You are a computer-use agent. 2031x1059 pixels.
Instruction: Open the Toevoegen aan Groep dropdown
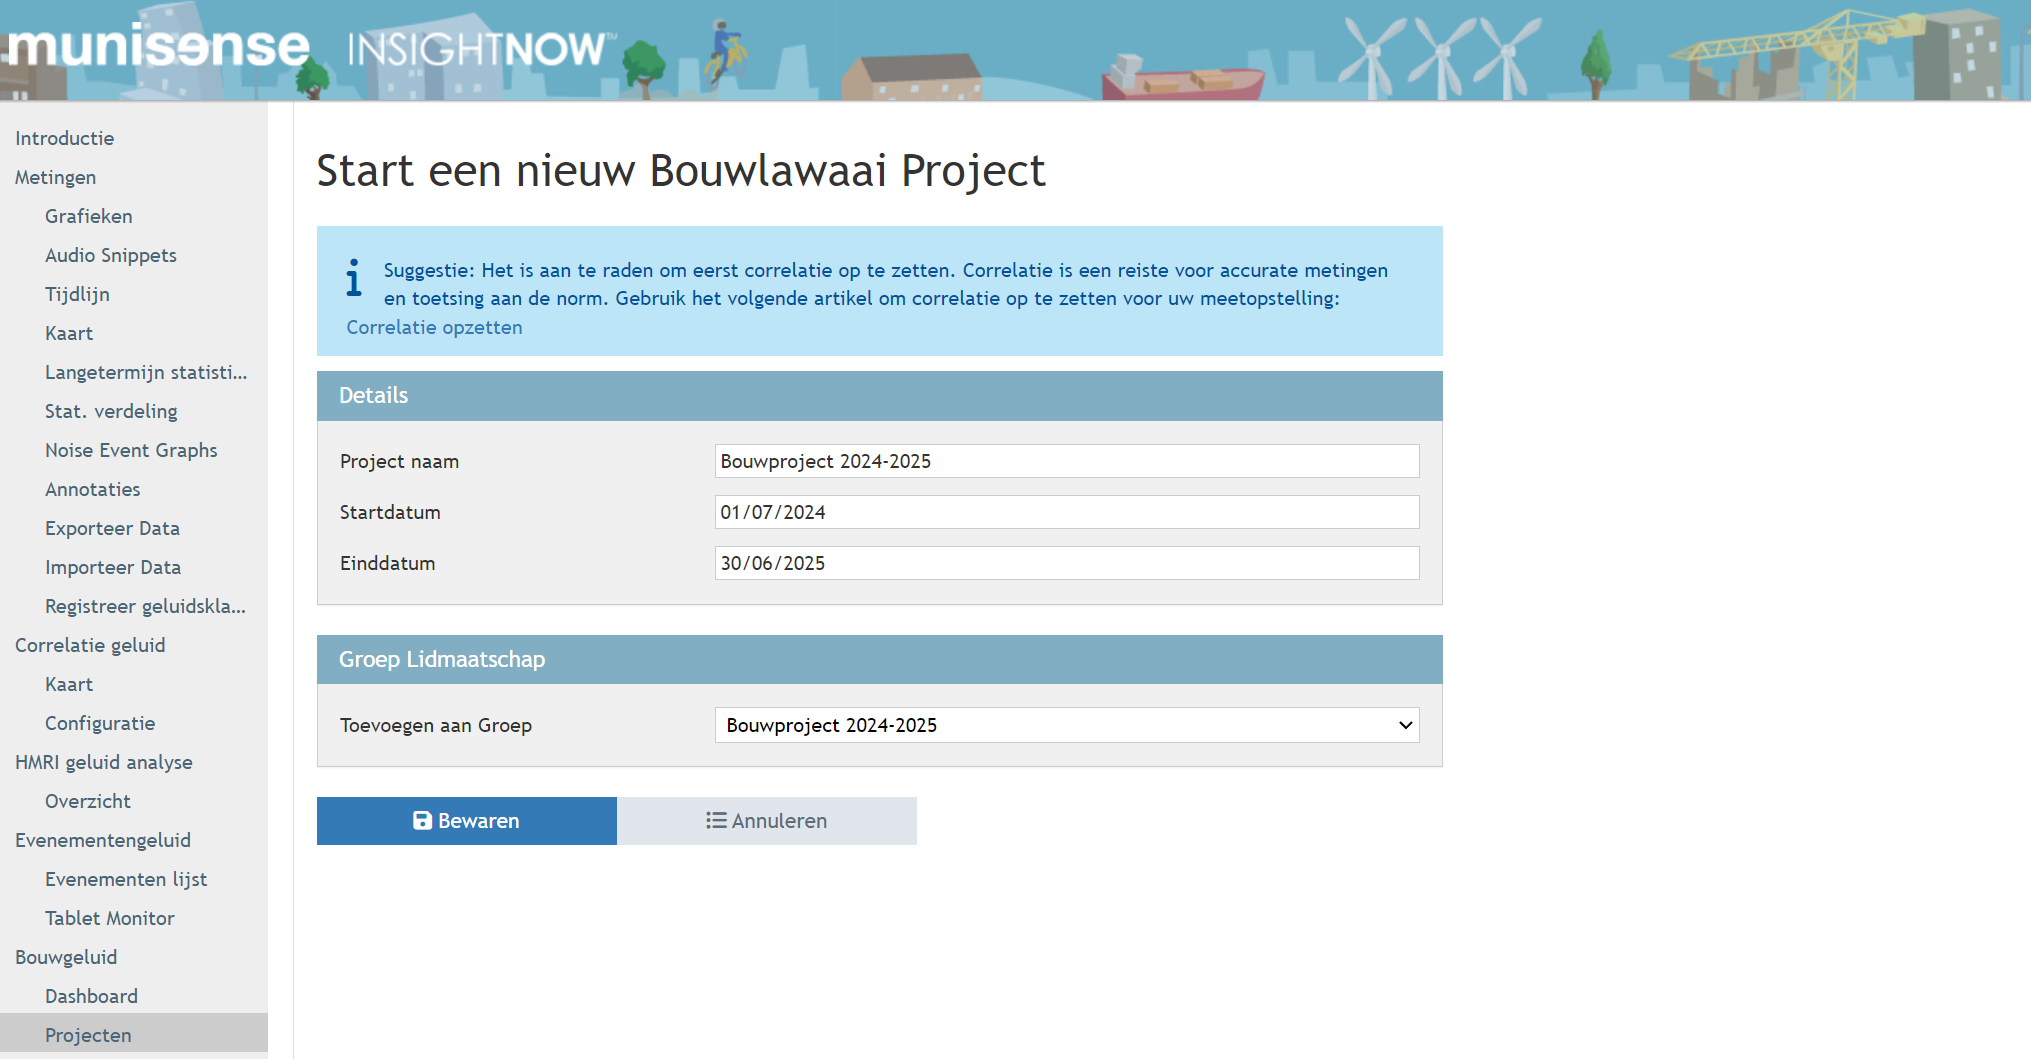[x=1066, y=725]
